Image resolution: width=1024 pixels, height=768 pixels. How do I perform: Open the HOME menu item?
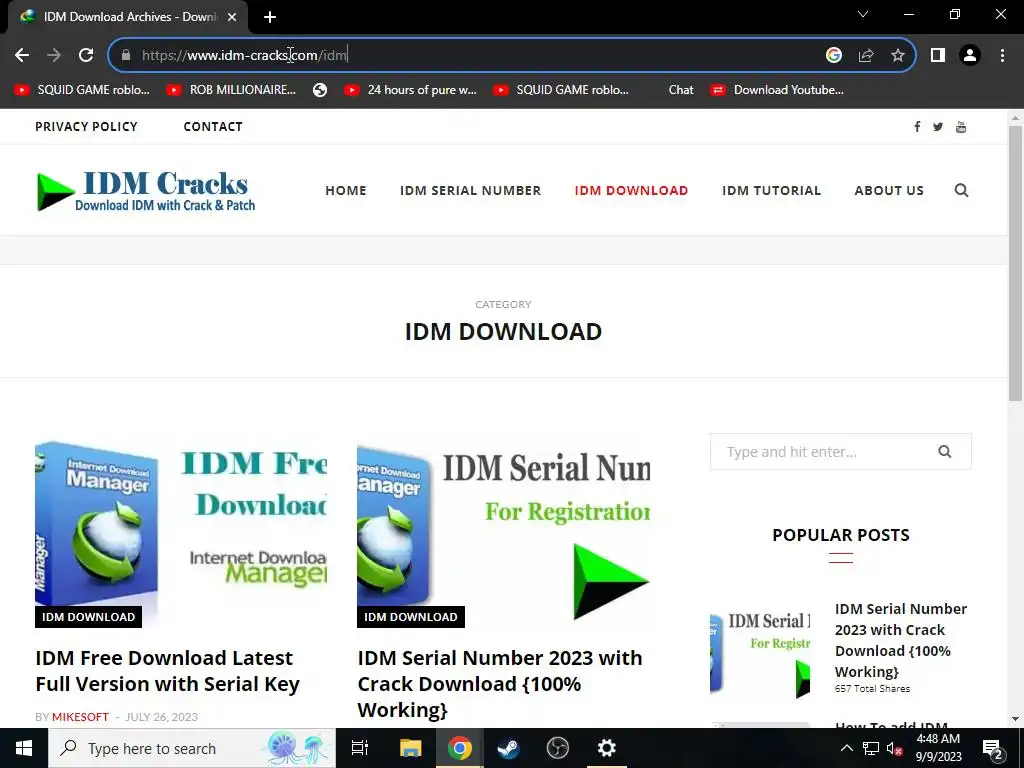pos(346,190)
